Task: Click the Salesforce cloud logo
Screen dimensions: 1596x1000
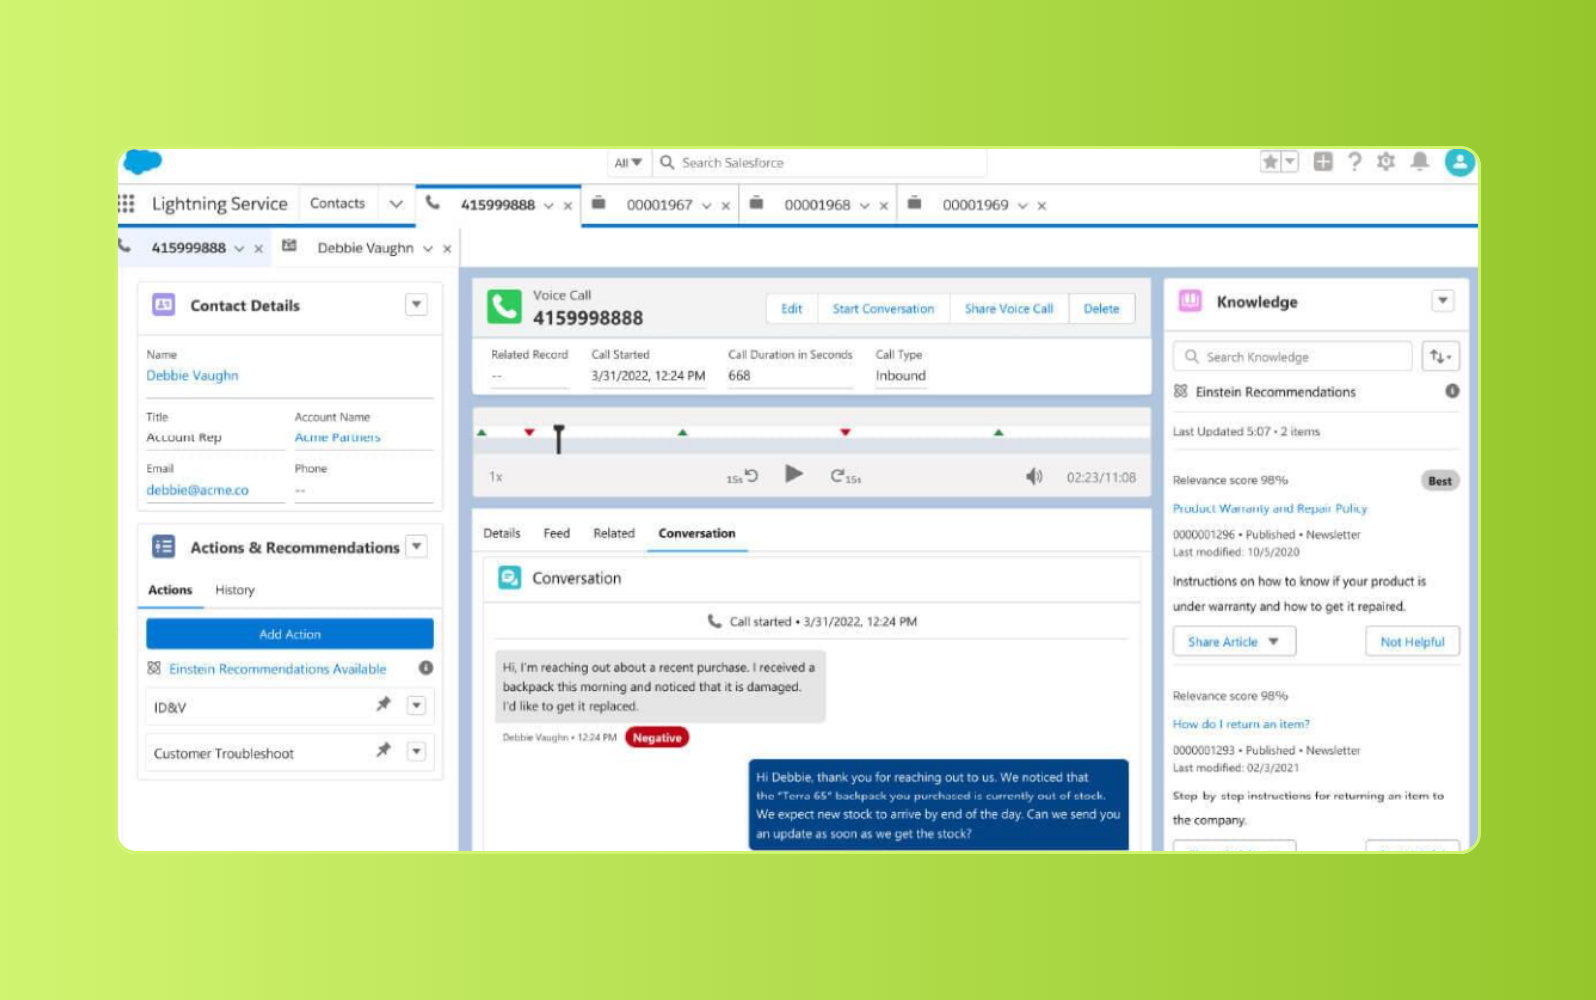Action: tap(142, 161)
